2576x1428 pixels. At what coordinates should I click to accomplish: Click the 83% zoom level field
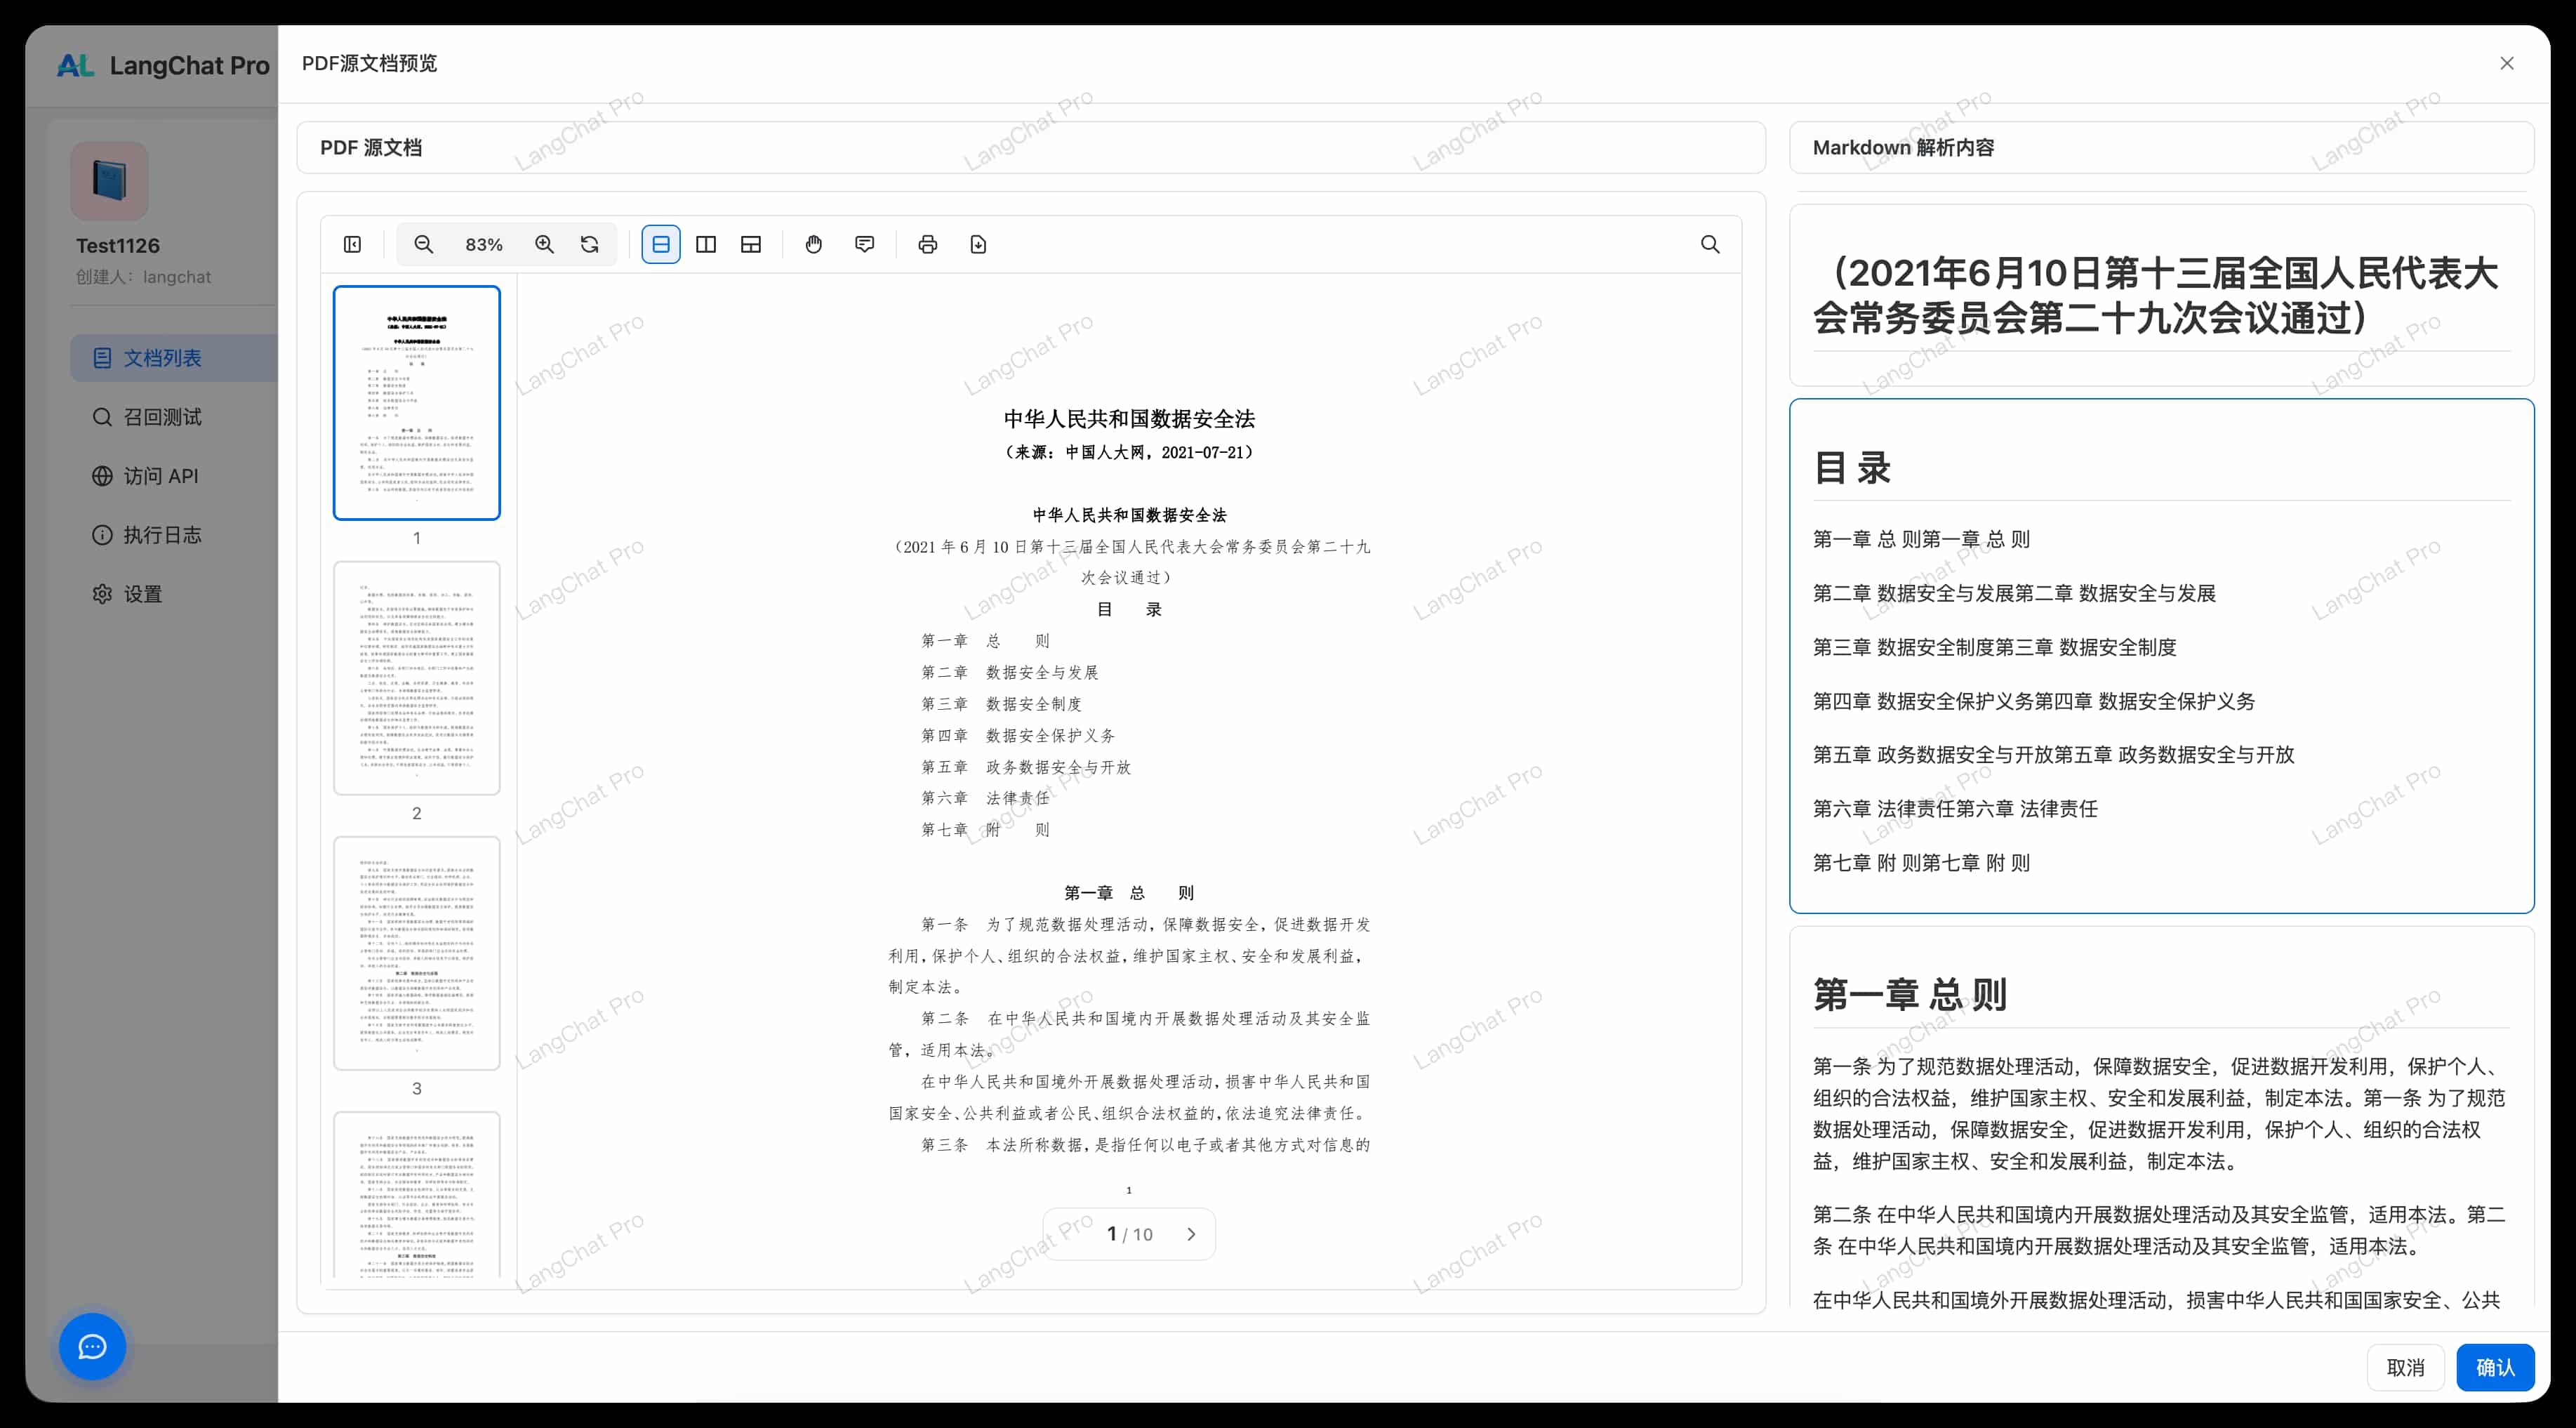tap(484, 244)
